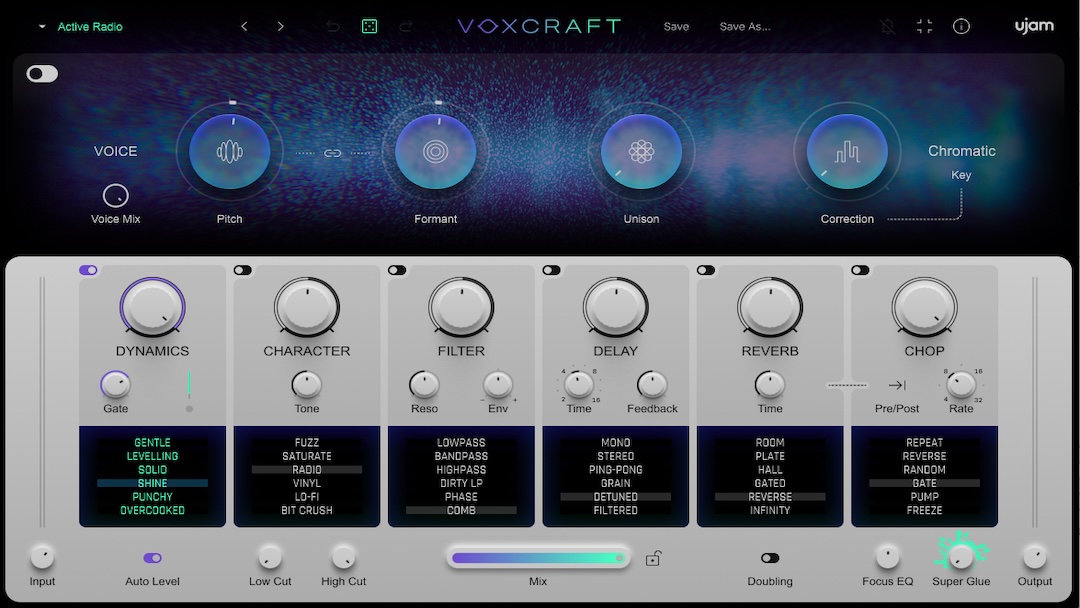This screenshot has width=1080, height=608.
Task: Select the DETUNED delay mode
Action: tap(615, 496)
